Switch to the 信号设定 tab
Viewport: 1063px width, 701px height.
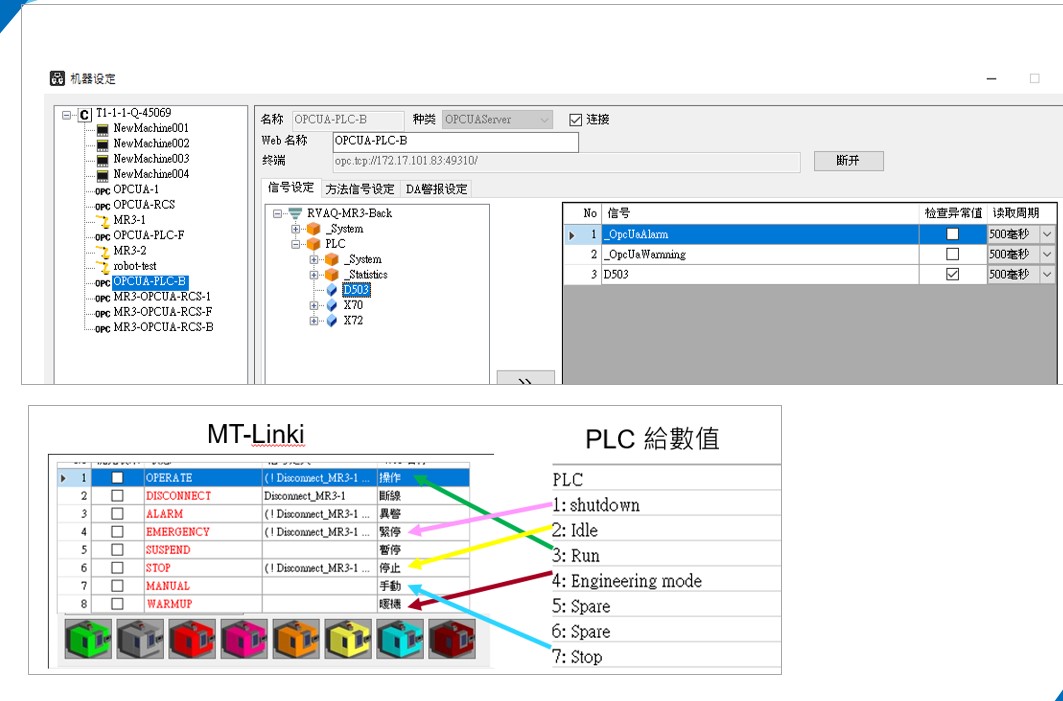[x=291, y=188]
